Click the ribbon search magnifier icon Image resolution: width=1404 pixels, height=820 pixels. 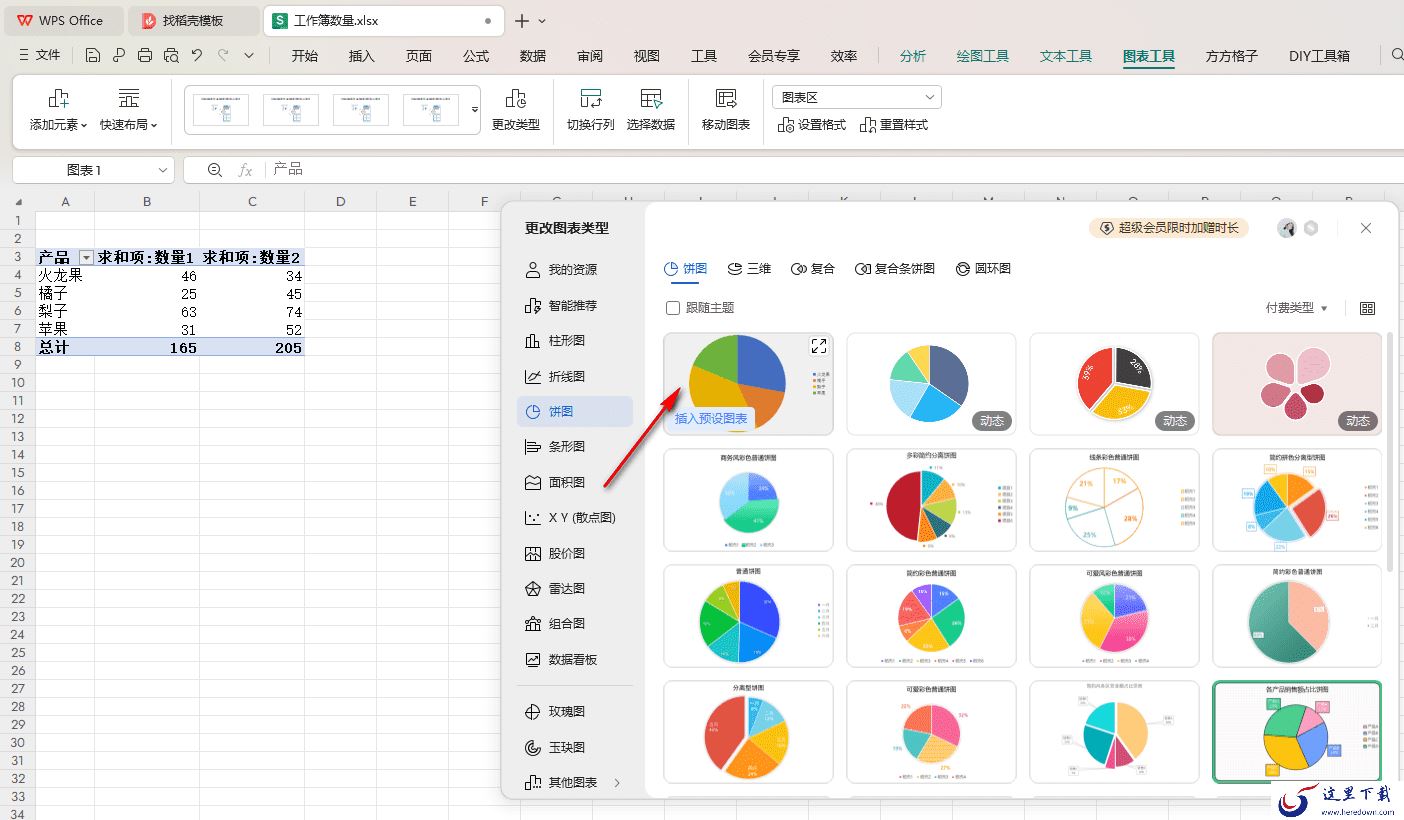pyautogui.click(x=1397, y=55)
